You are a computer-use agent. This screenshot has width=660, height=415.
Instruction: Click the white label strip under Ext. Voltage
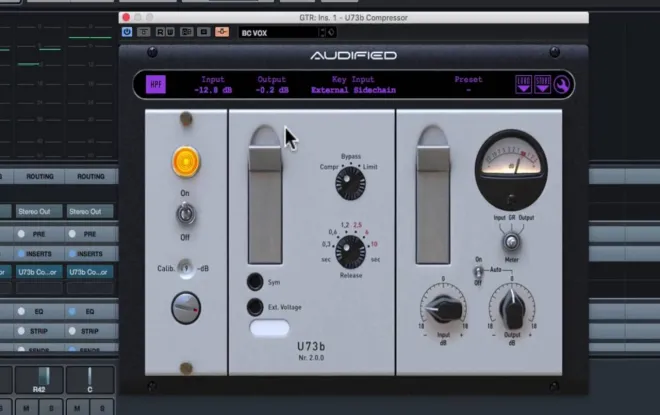click(269, 328)
